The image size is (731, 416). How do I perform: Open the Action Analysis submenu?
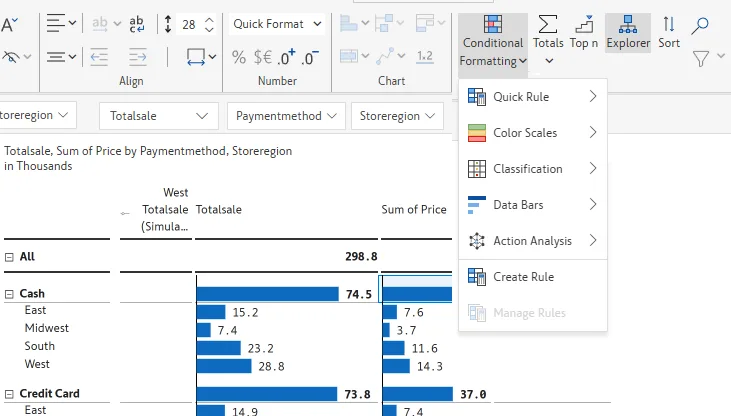[532, 240]
